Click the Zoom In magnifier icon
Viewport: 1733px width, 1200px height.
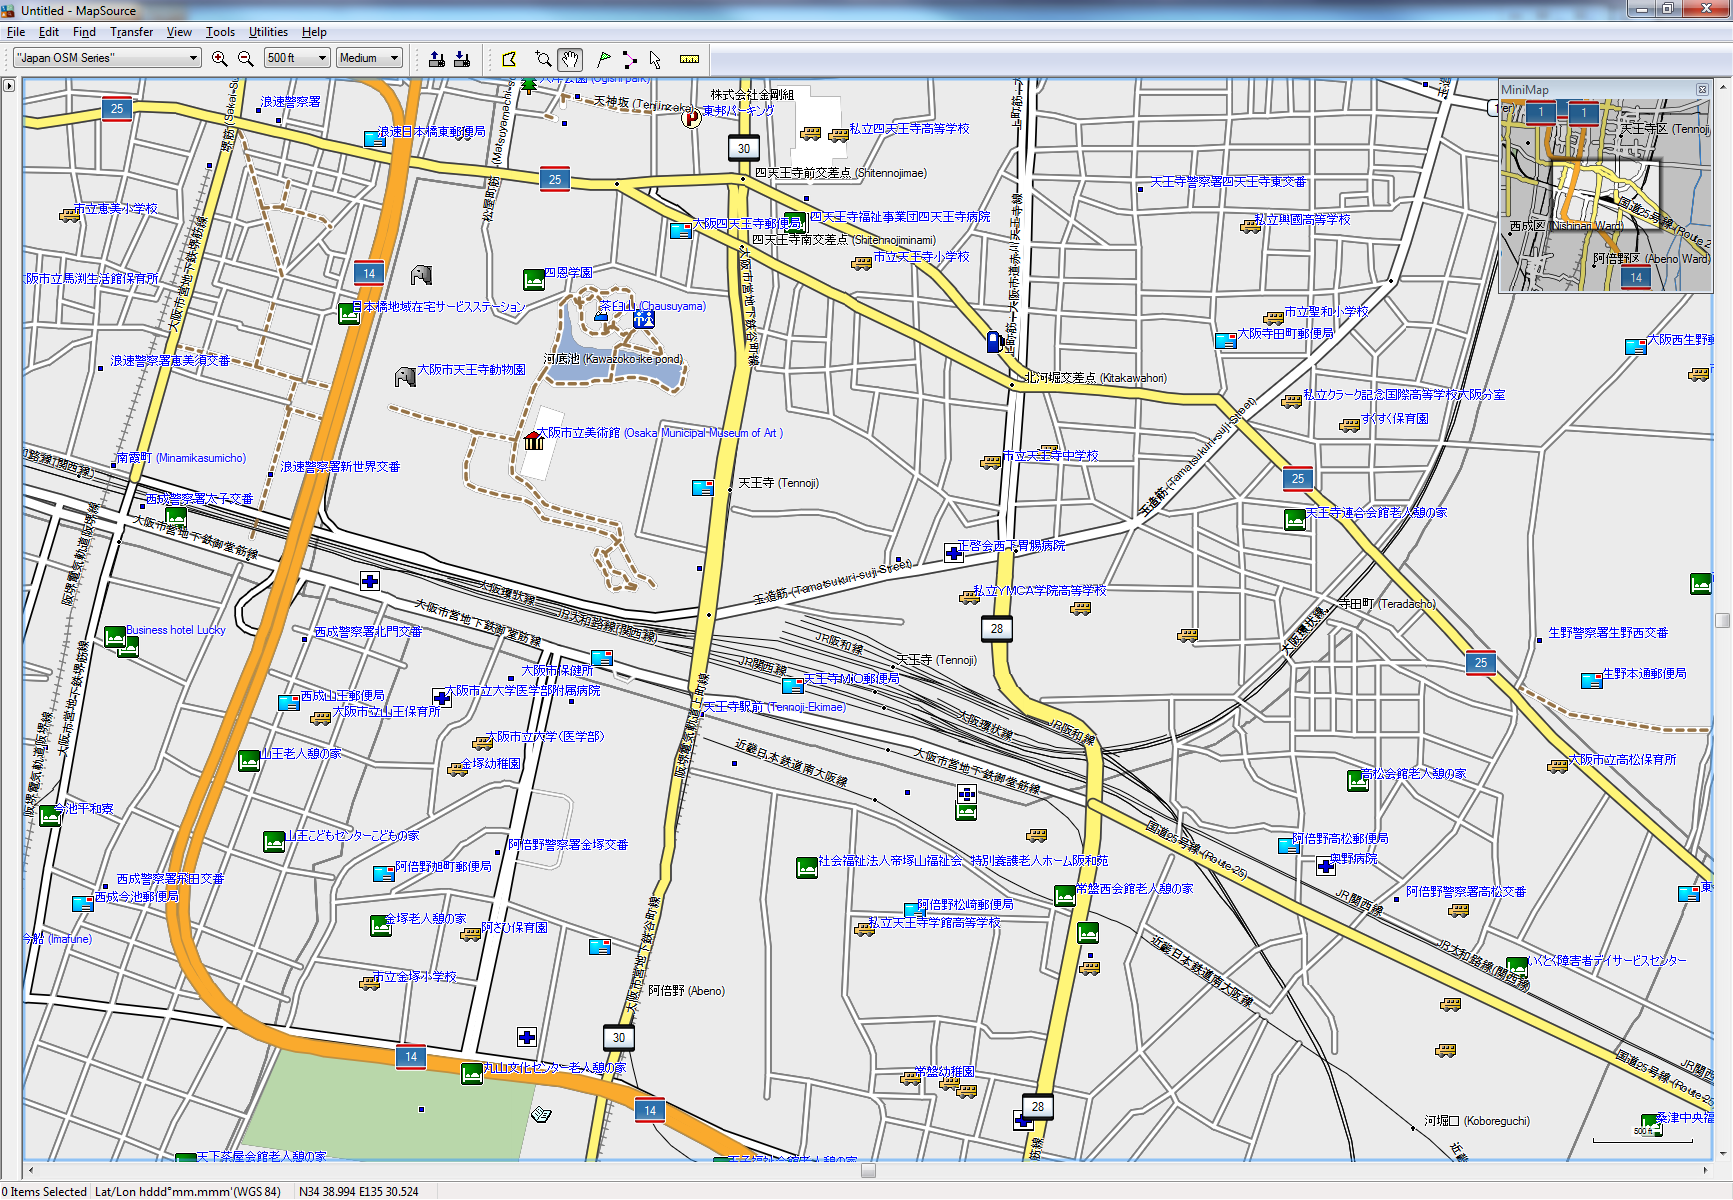pyautogui.click(x=220, y=59)
